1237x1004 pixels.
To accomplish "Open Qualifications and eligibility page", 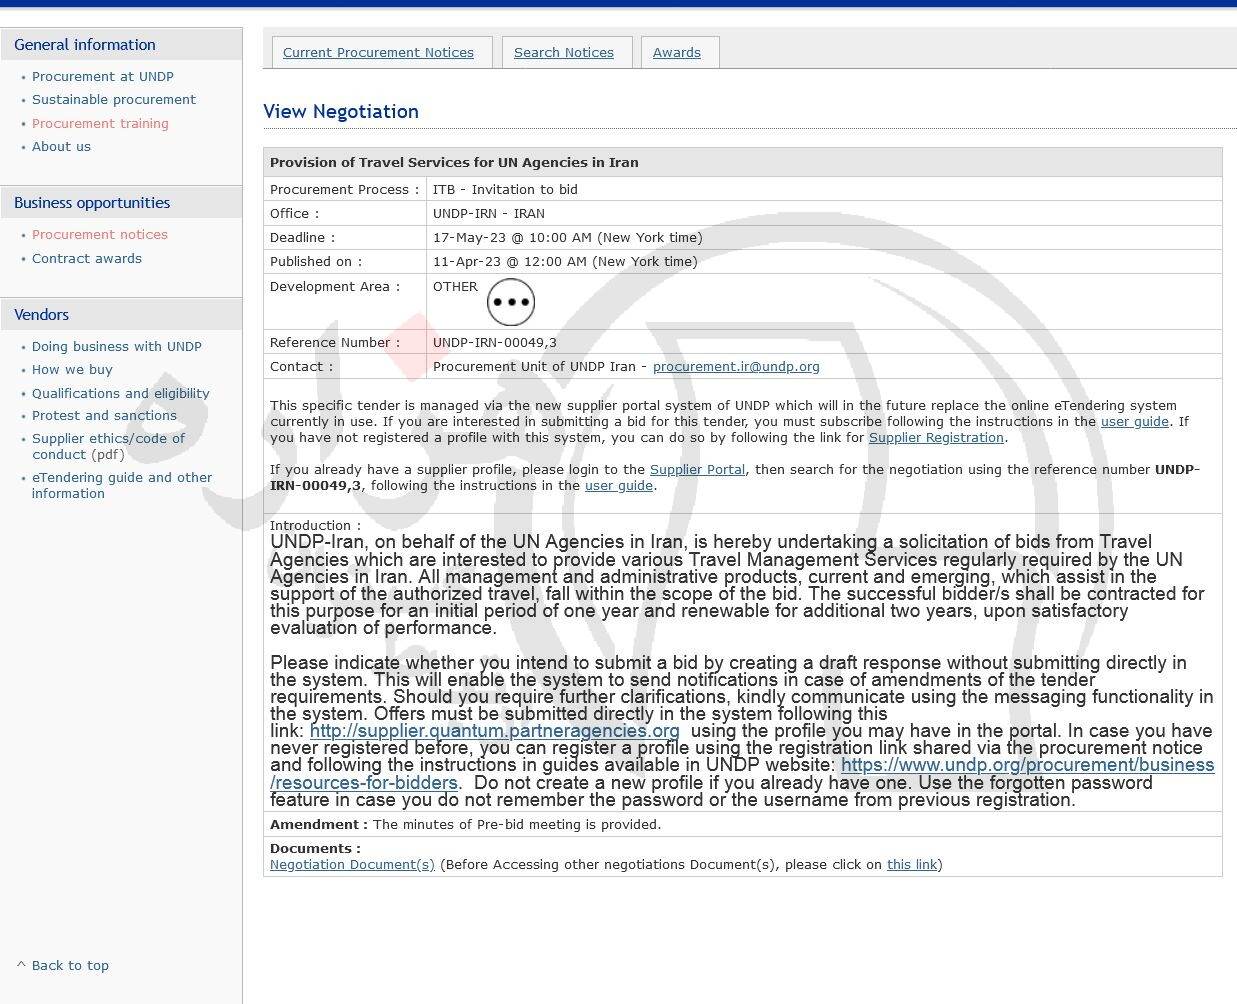I will pyautogui.click(x=120, y=394).
